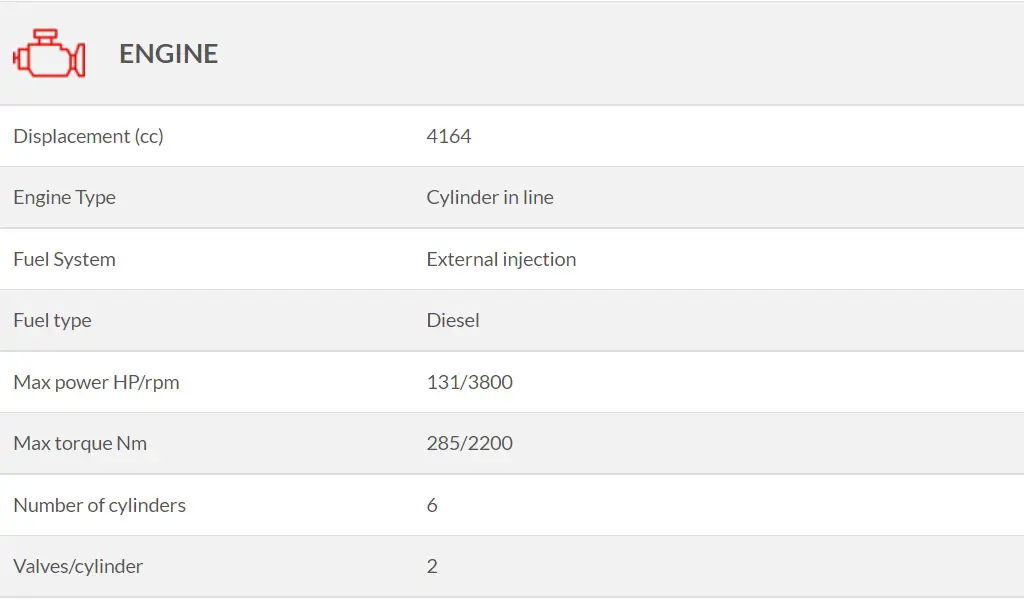Click the Displacement (cc) label
1024x600 pixels.
tap(88, 136)
